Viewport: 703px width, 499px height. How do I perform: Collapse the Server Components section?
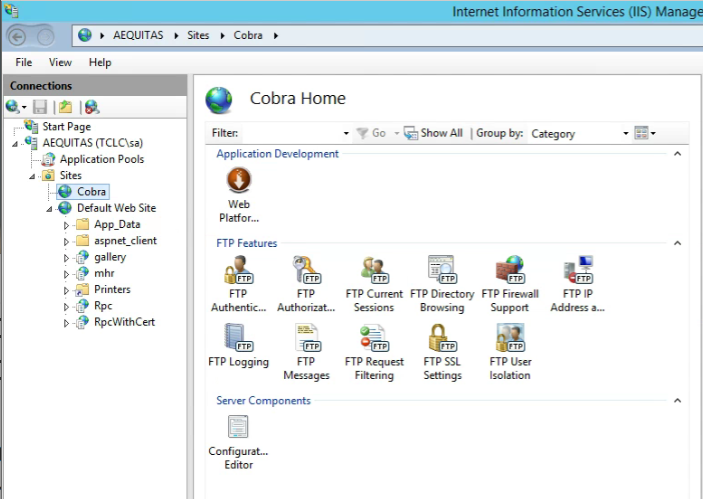(677, 400)
